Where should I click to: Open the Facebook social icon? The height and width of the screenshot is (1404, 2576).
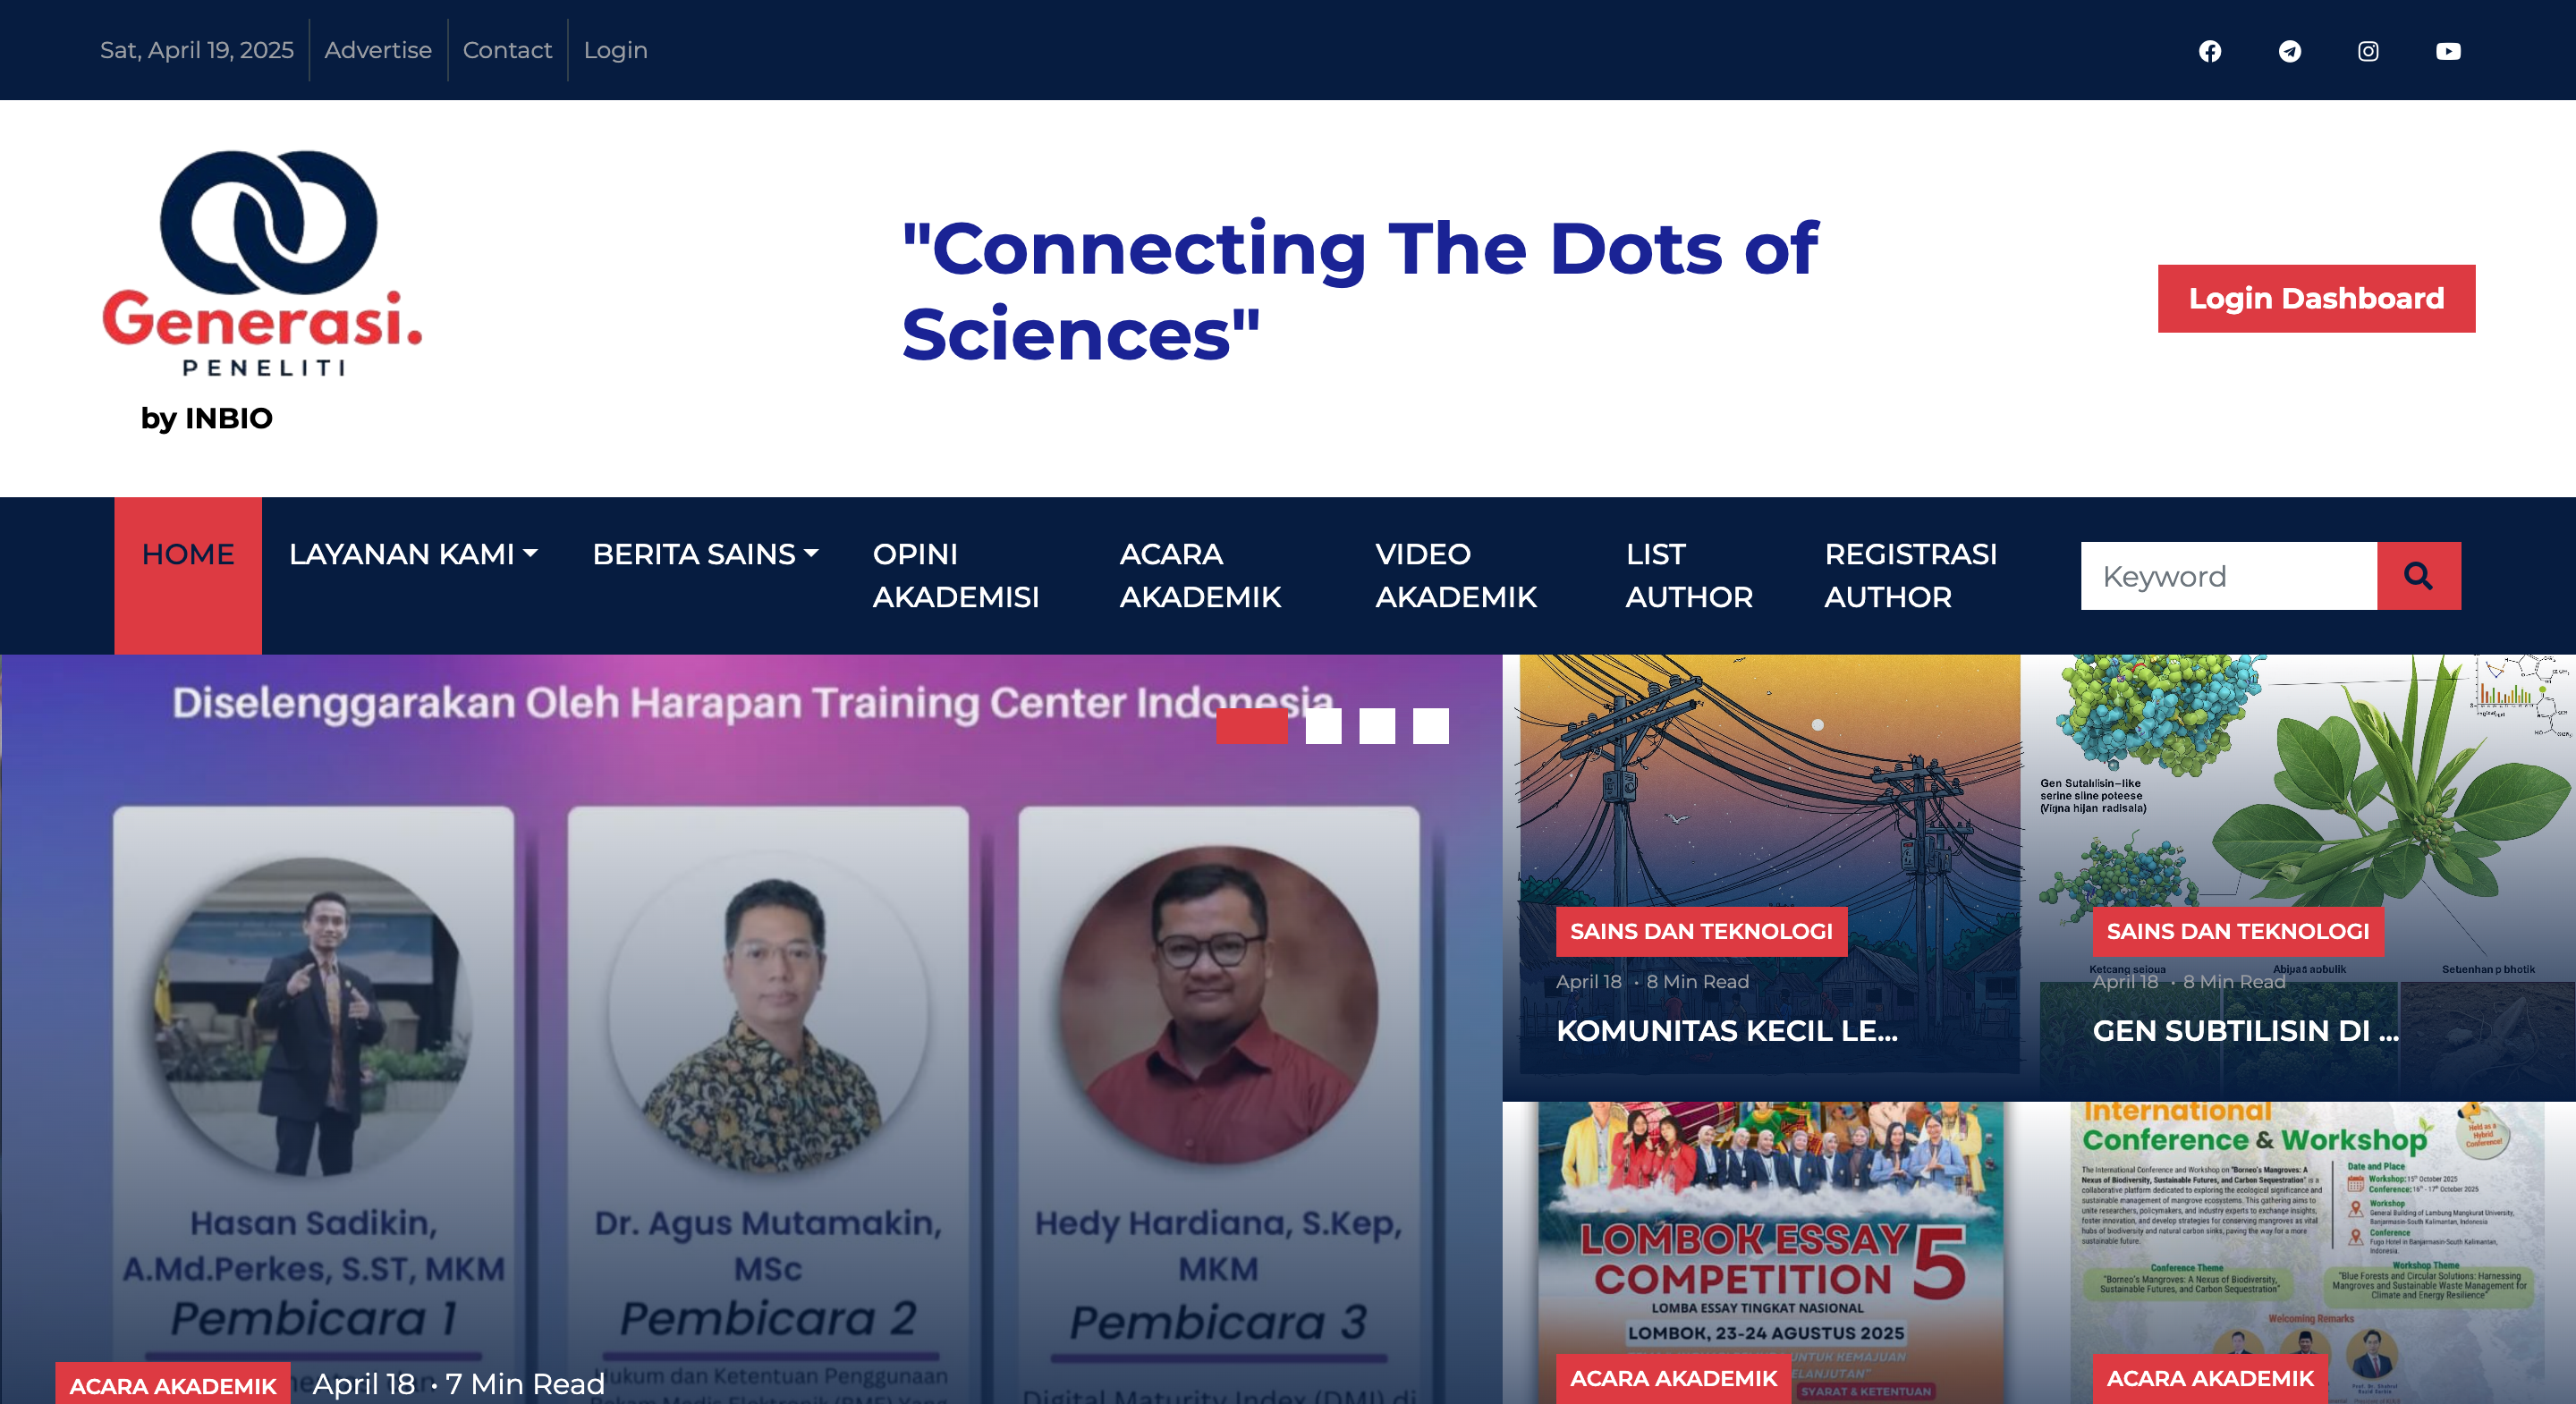tap(2210, 51)
